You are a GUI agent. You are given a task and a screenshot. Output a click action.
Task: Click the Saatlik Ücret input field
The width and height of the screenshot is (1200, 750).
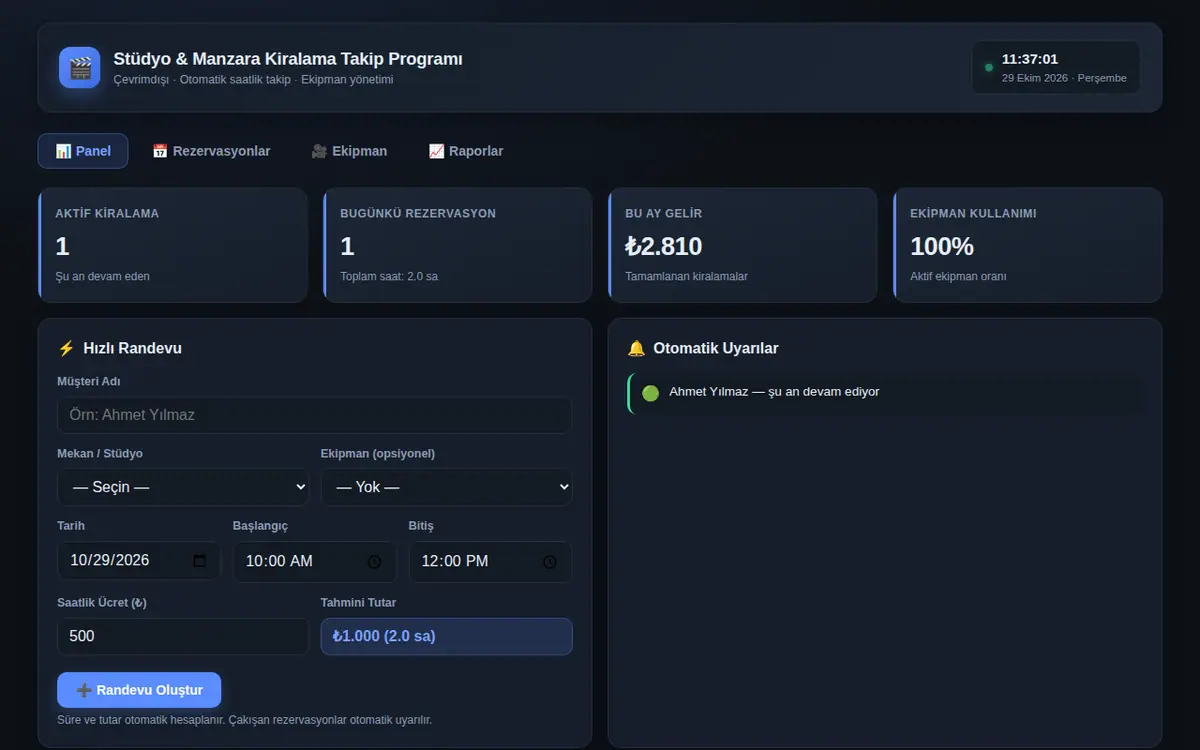[183, 636]
